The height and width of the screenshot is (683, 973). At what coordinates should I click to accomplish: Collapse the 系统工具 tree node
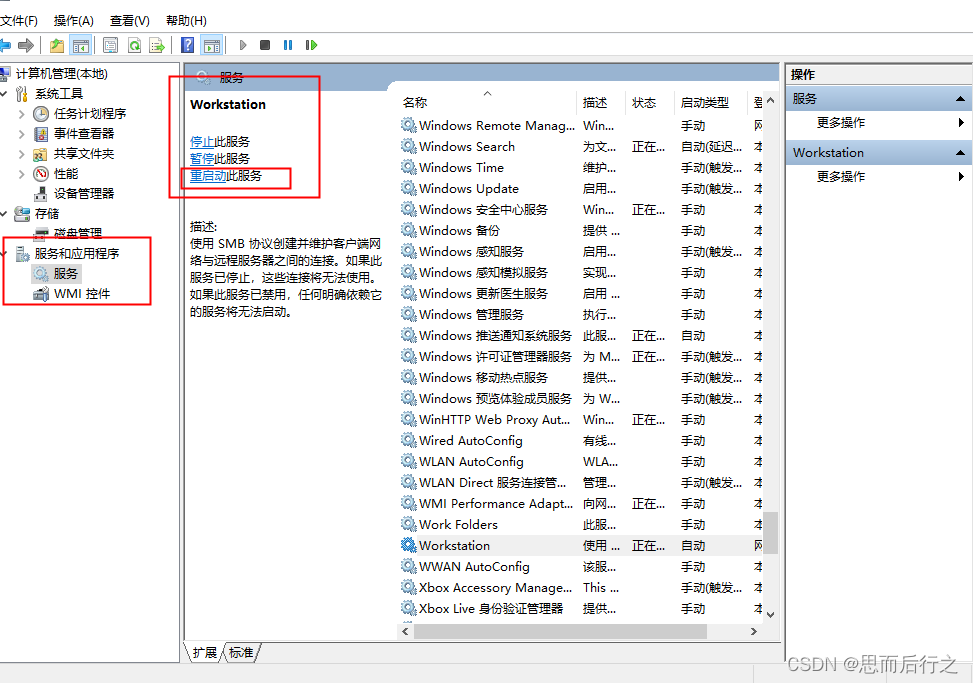(4, 94)
